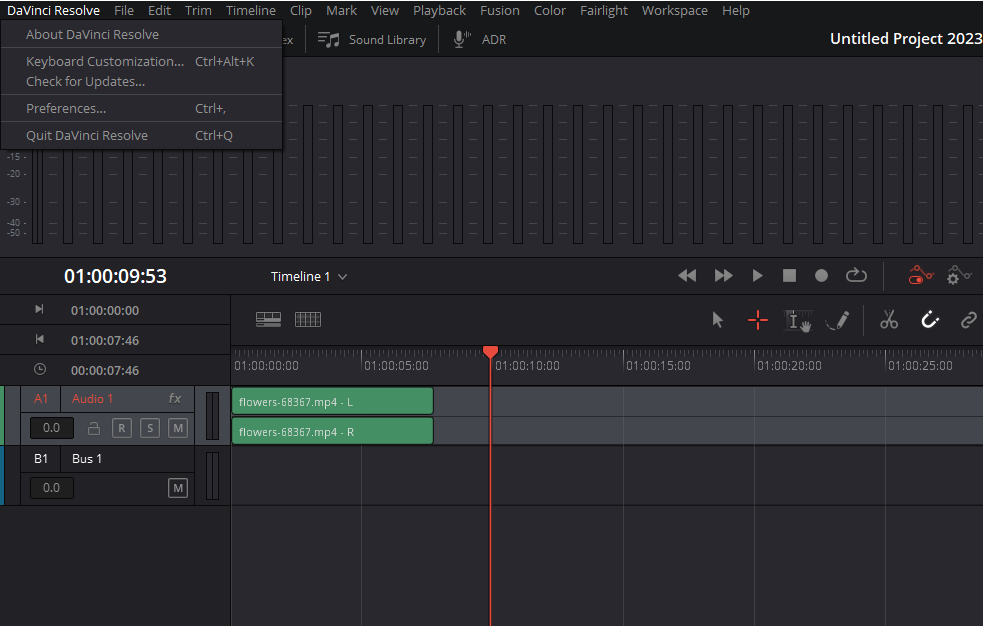The height and width of the screenshot is (626, 983).
Task: Open the ADR microphone panel
Action: [x=480, y=39]
